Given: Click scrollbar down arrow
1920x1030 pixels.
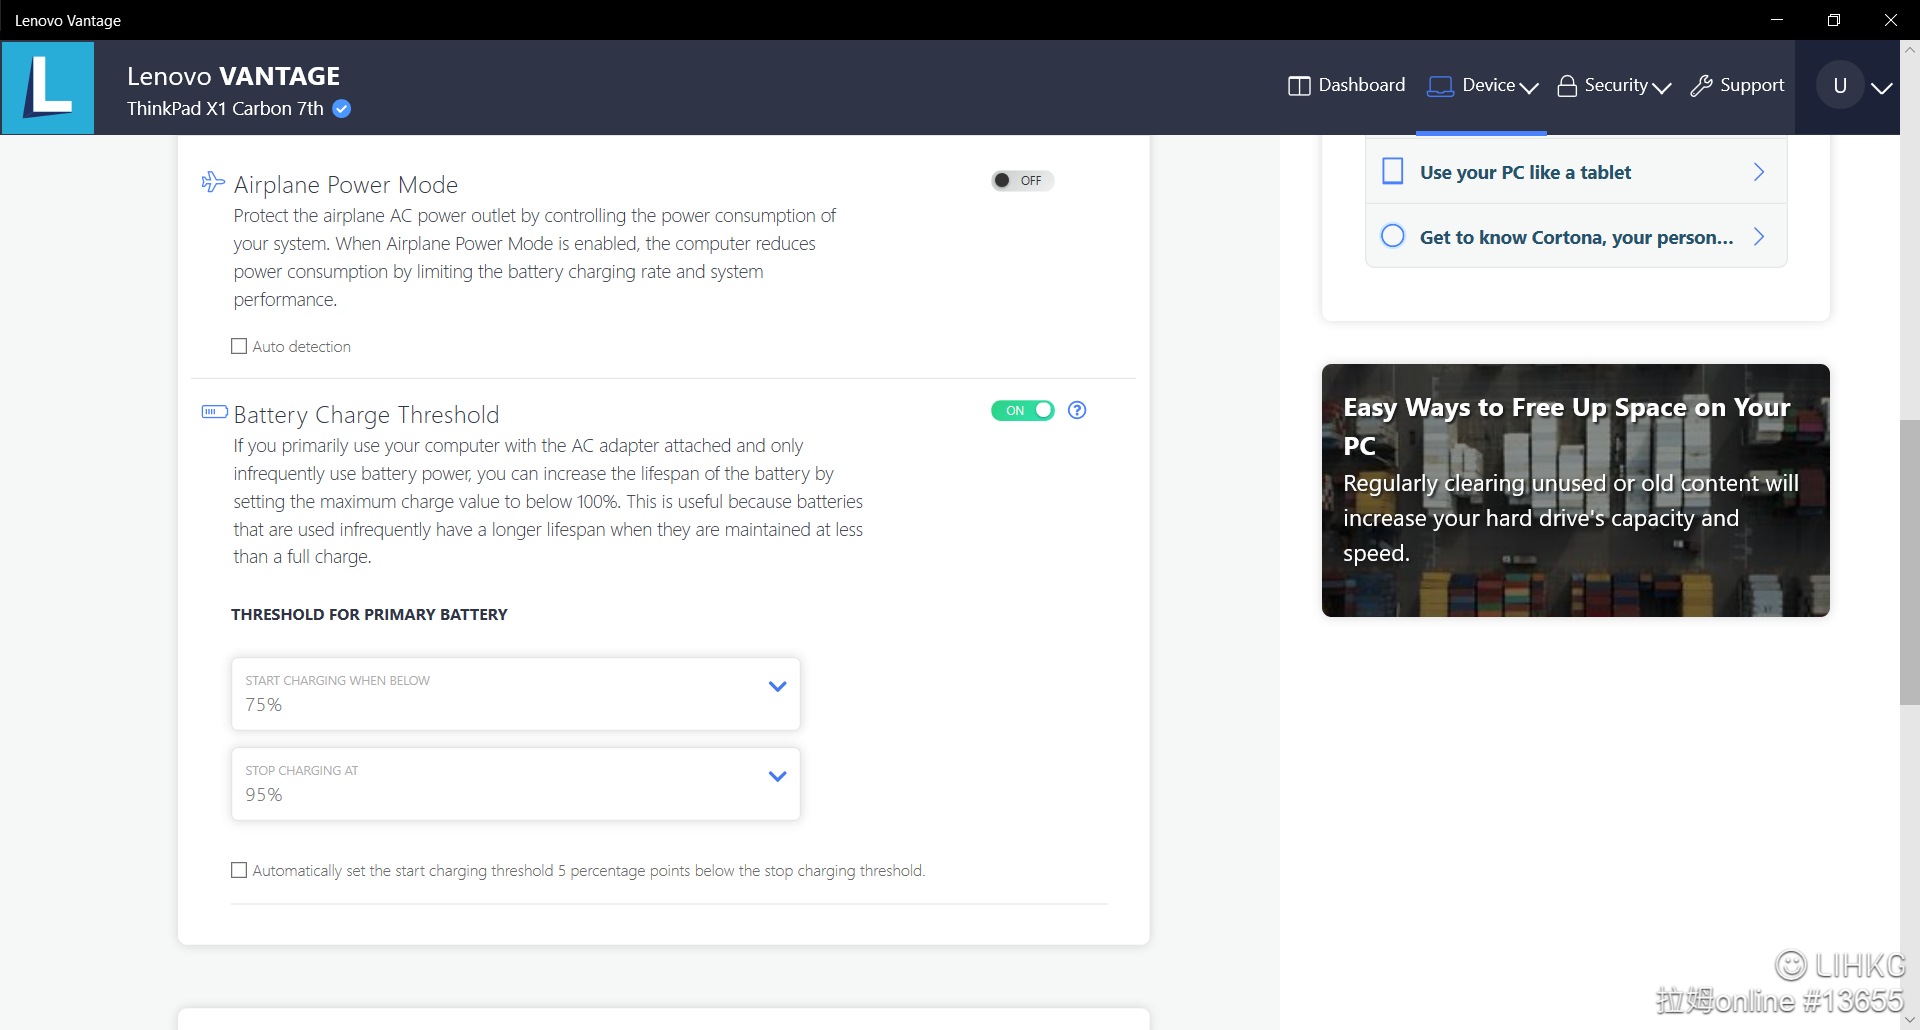Looking at the screenshot, I should (x=1910, y=1020).
